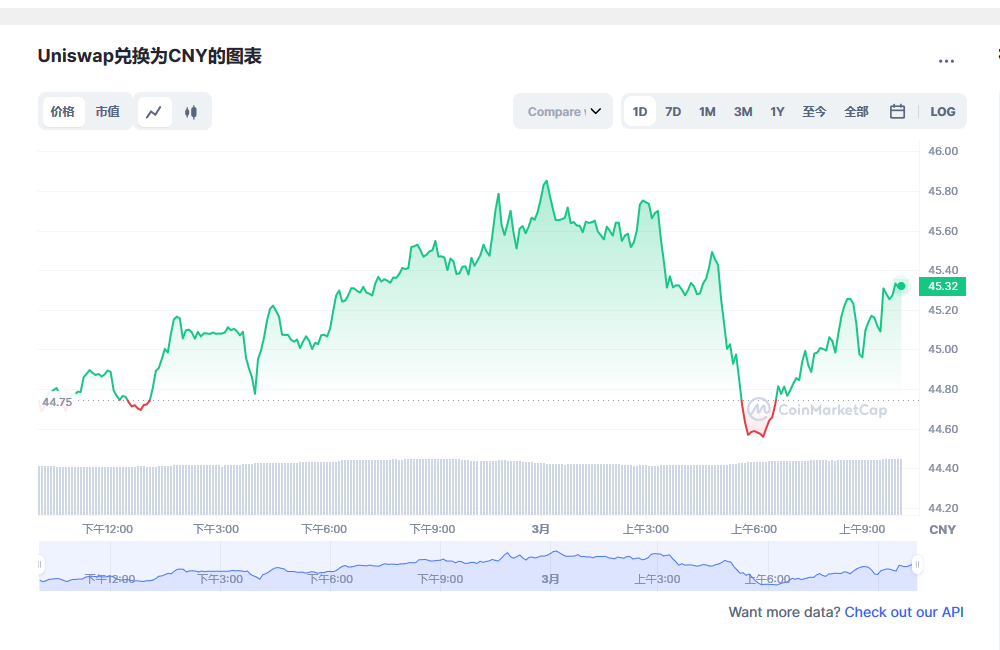Select the 至今 year-to-date range
The image size is (1000, 650).
tap(814, 112)
